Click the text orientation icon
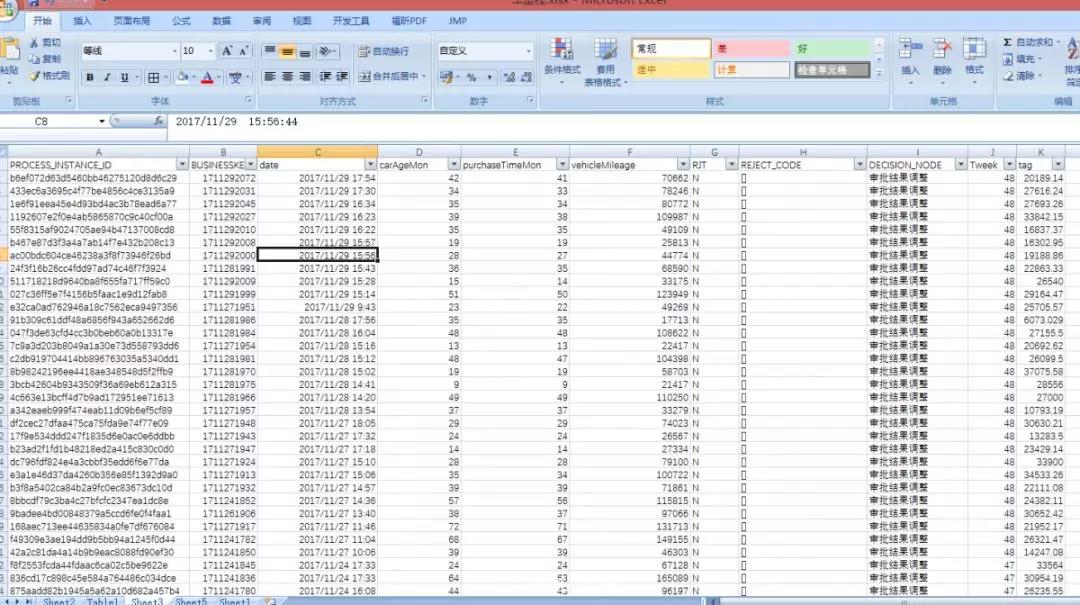This screenshot has width=1080, height=605. 326,51
